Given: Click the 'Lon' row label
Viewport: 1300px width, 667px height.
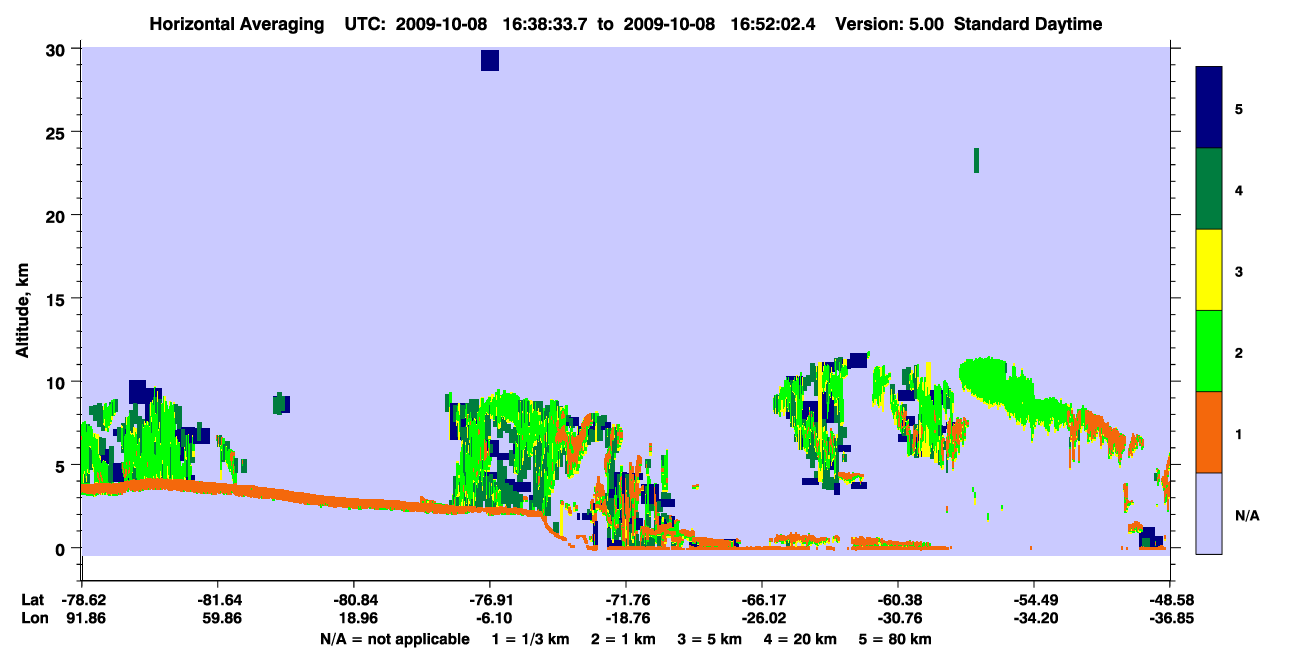Looking at the screenshot, I should coord(33,618).
